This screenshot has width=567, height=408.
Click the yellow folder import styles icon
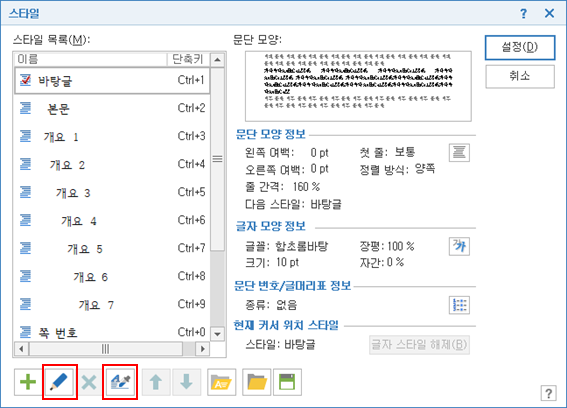pyautogui.click(x=257, y=382)
